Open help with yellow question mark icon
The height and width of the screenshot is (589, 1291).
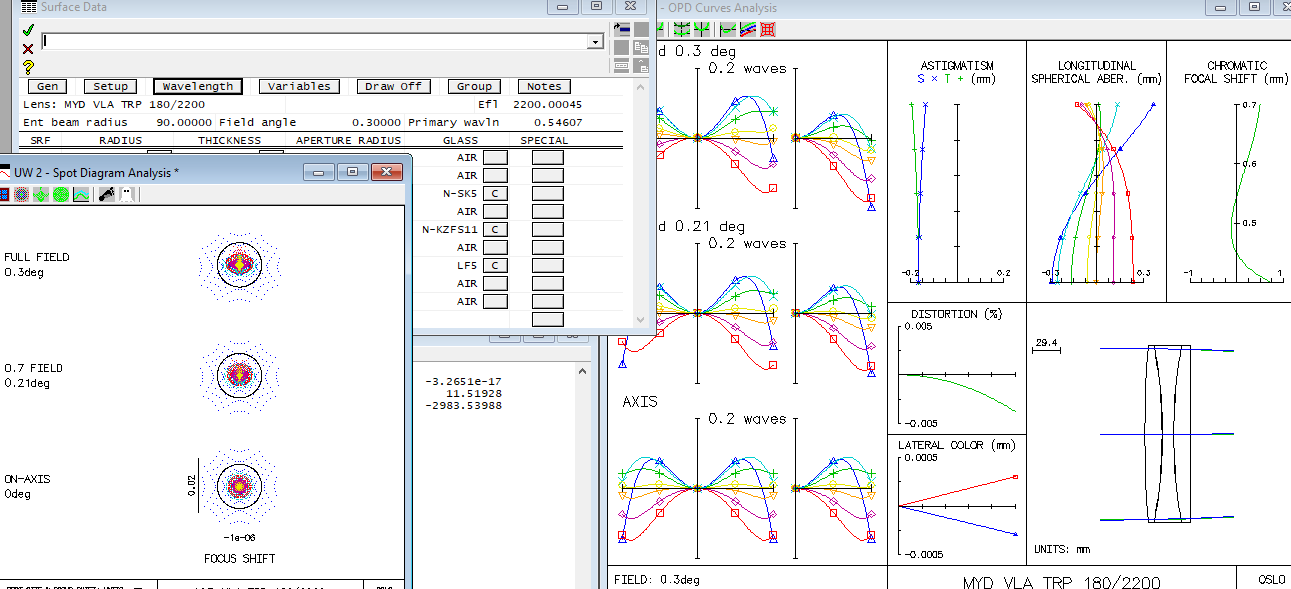coord(28,67)
